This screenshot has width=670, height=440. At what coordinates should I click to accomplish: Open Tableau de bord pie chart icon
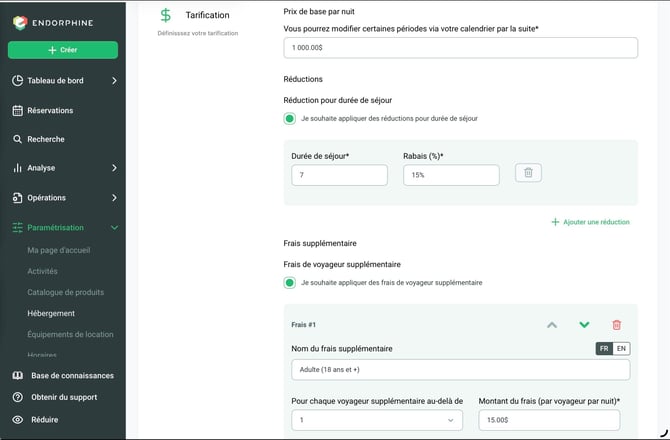(x=18, y=80)
